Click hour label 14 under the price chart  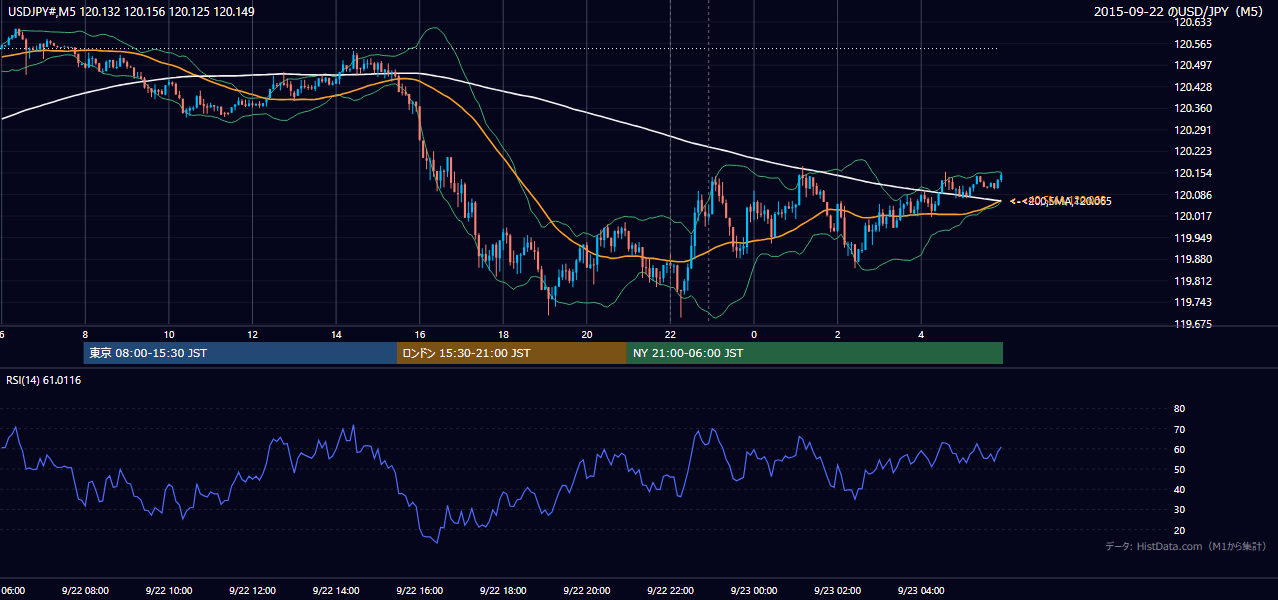337,334
